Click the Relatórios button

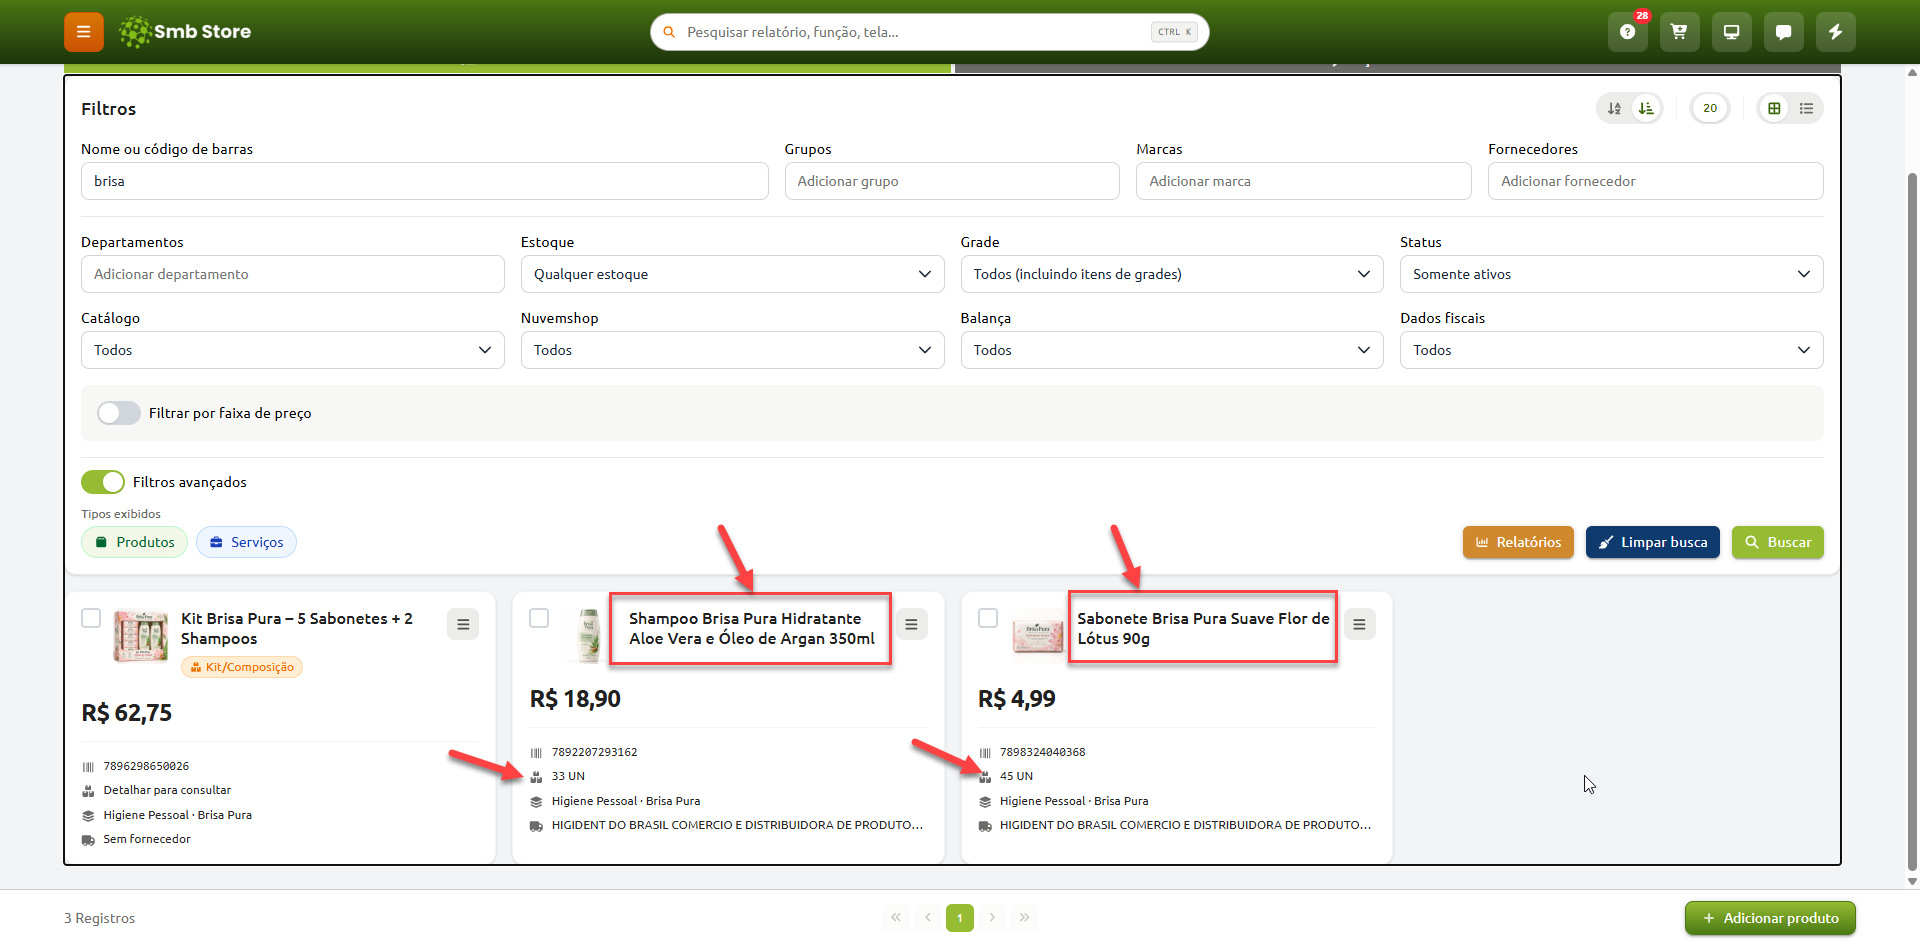pyautogui.click(x=1518, y=542)
